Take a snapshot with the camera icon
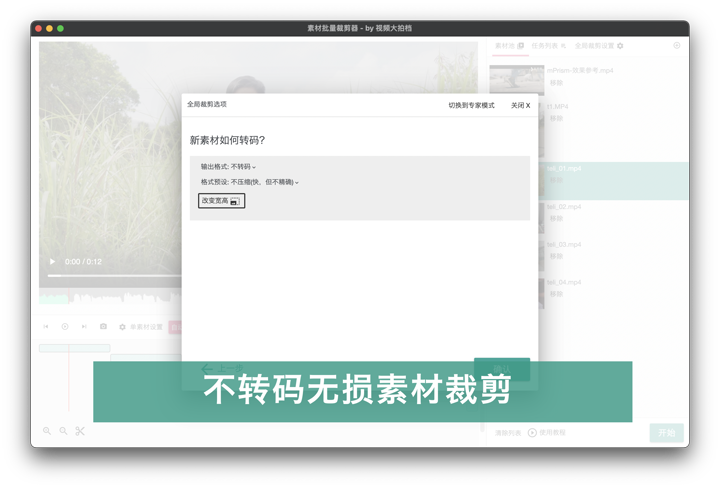 (103, 326)
